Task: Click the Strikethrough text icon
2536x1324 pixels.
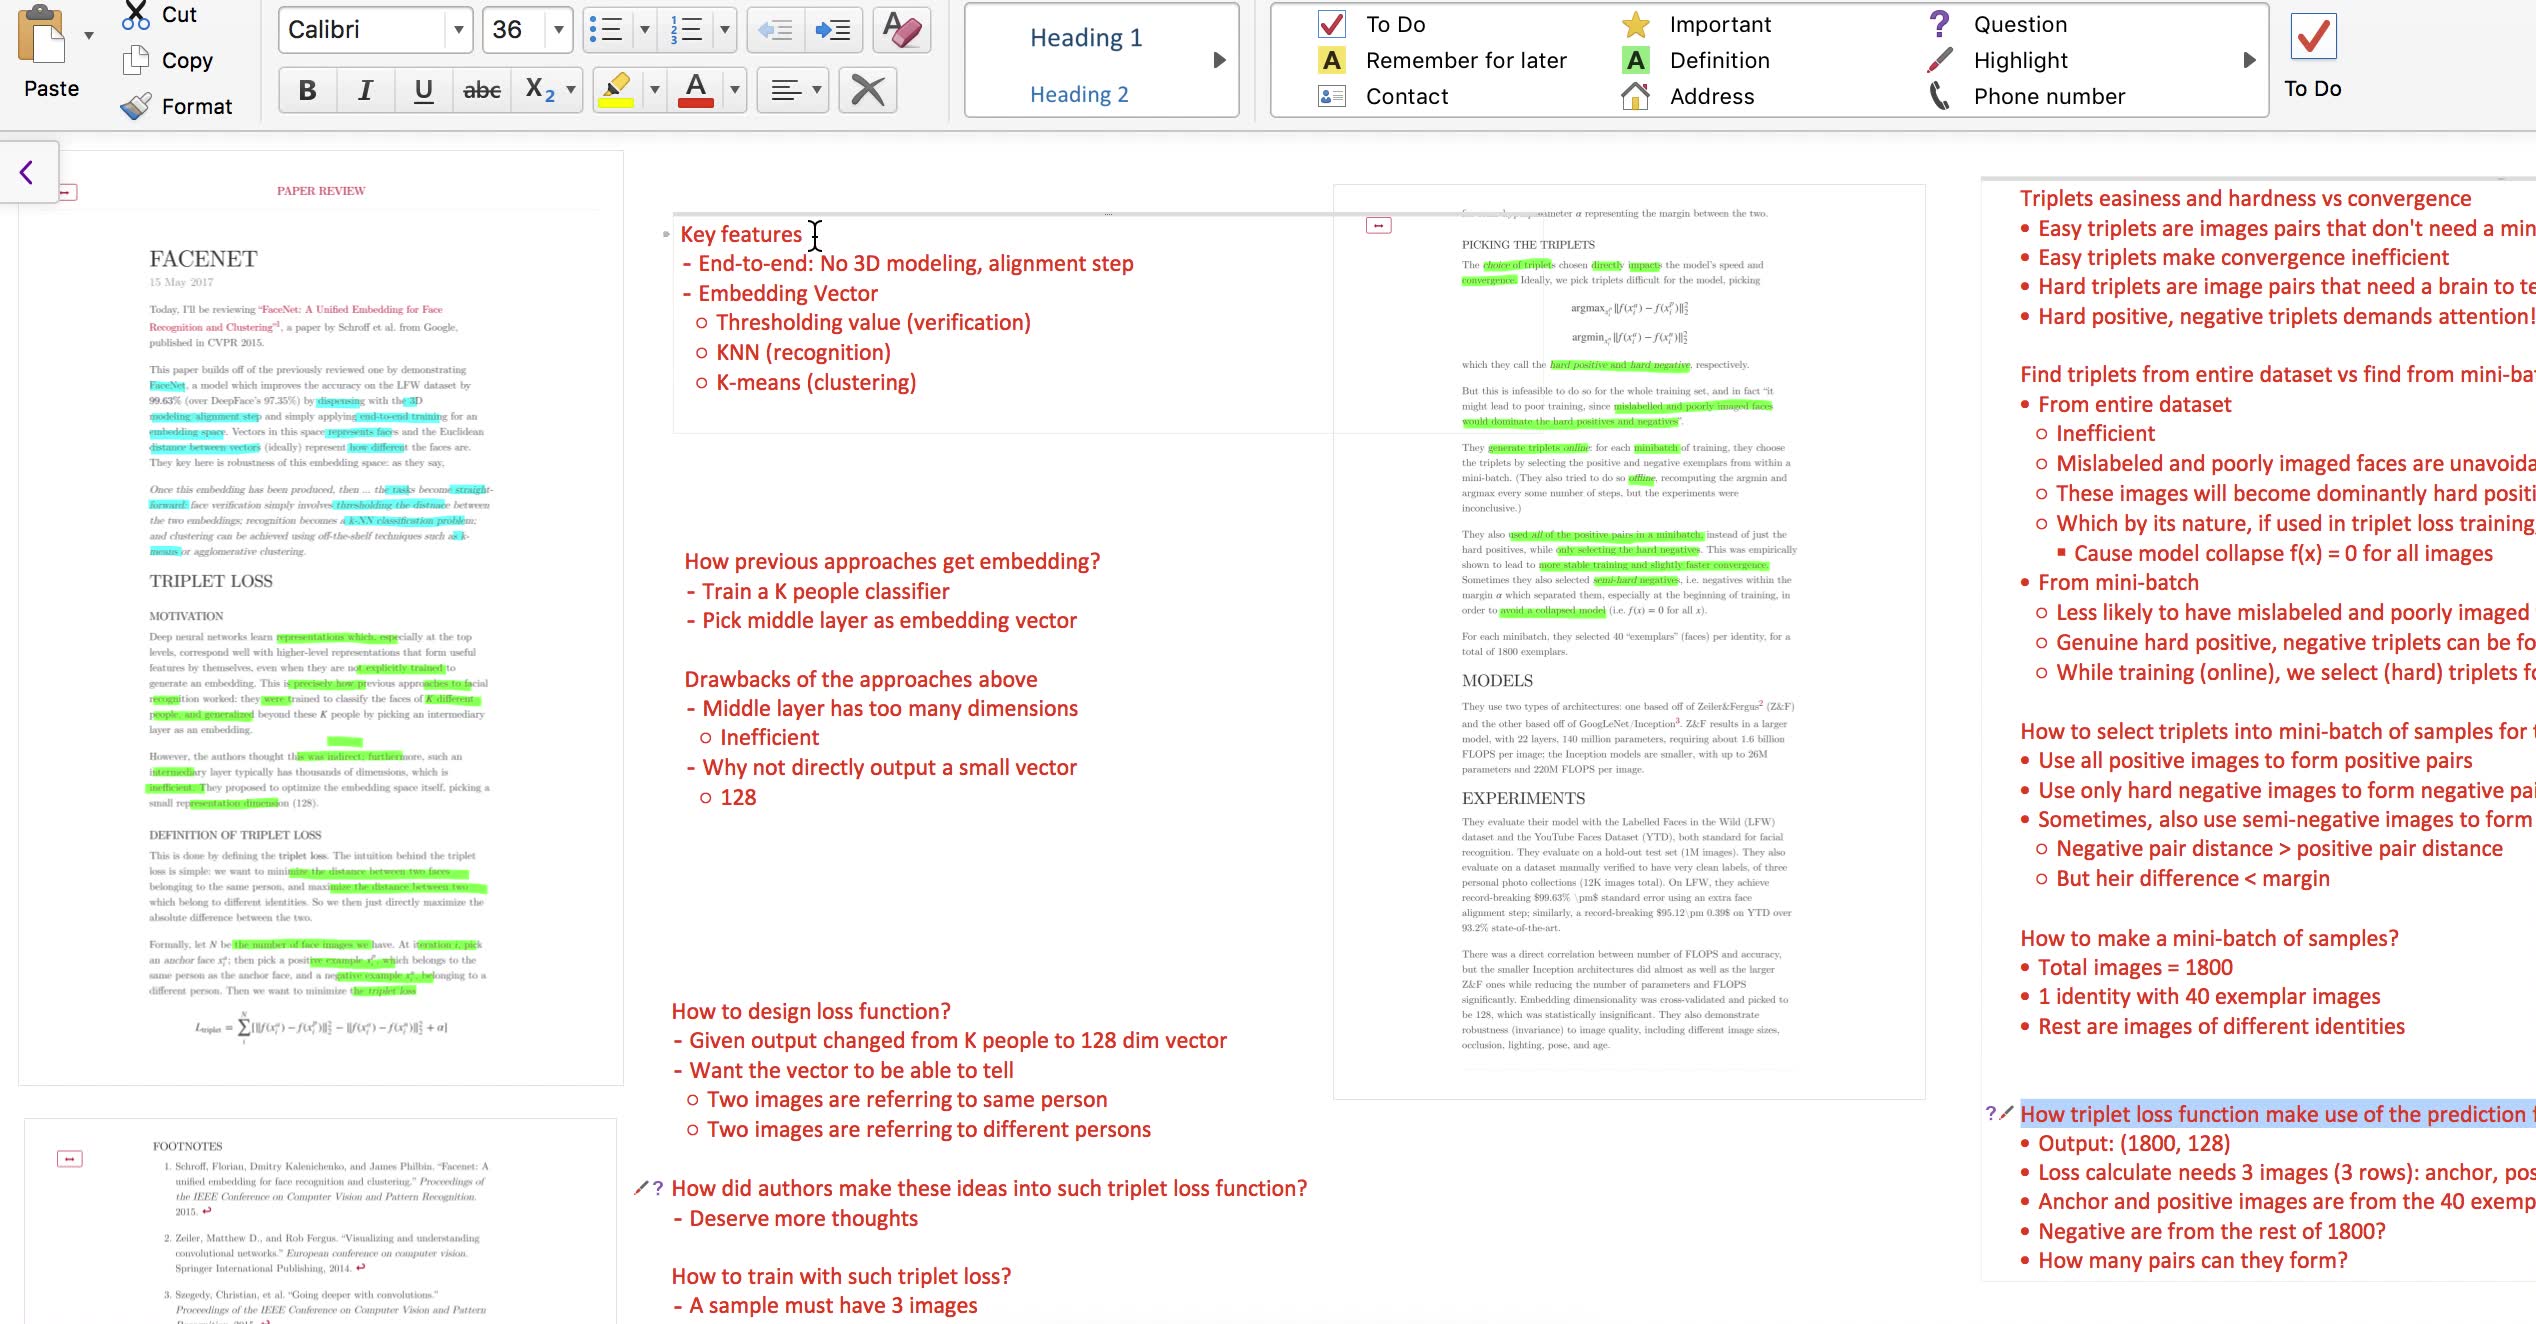Action: tap(483, 91)
